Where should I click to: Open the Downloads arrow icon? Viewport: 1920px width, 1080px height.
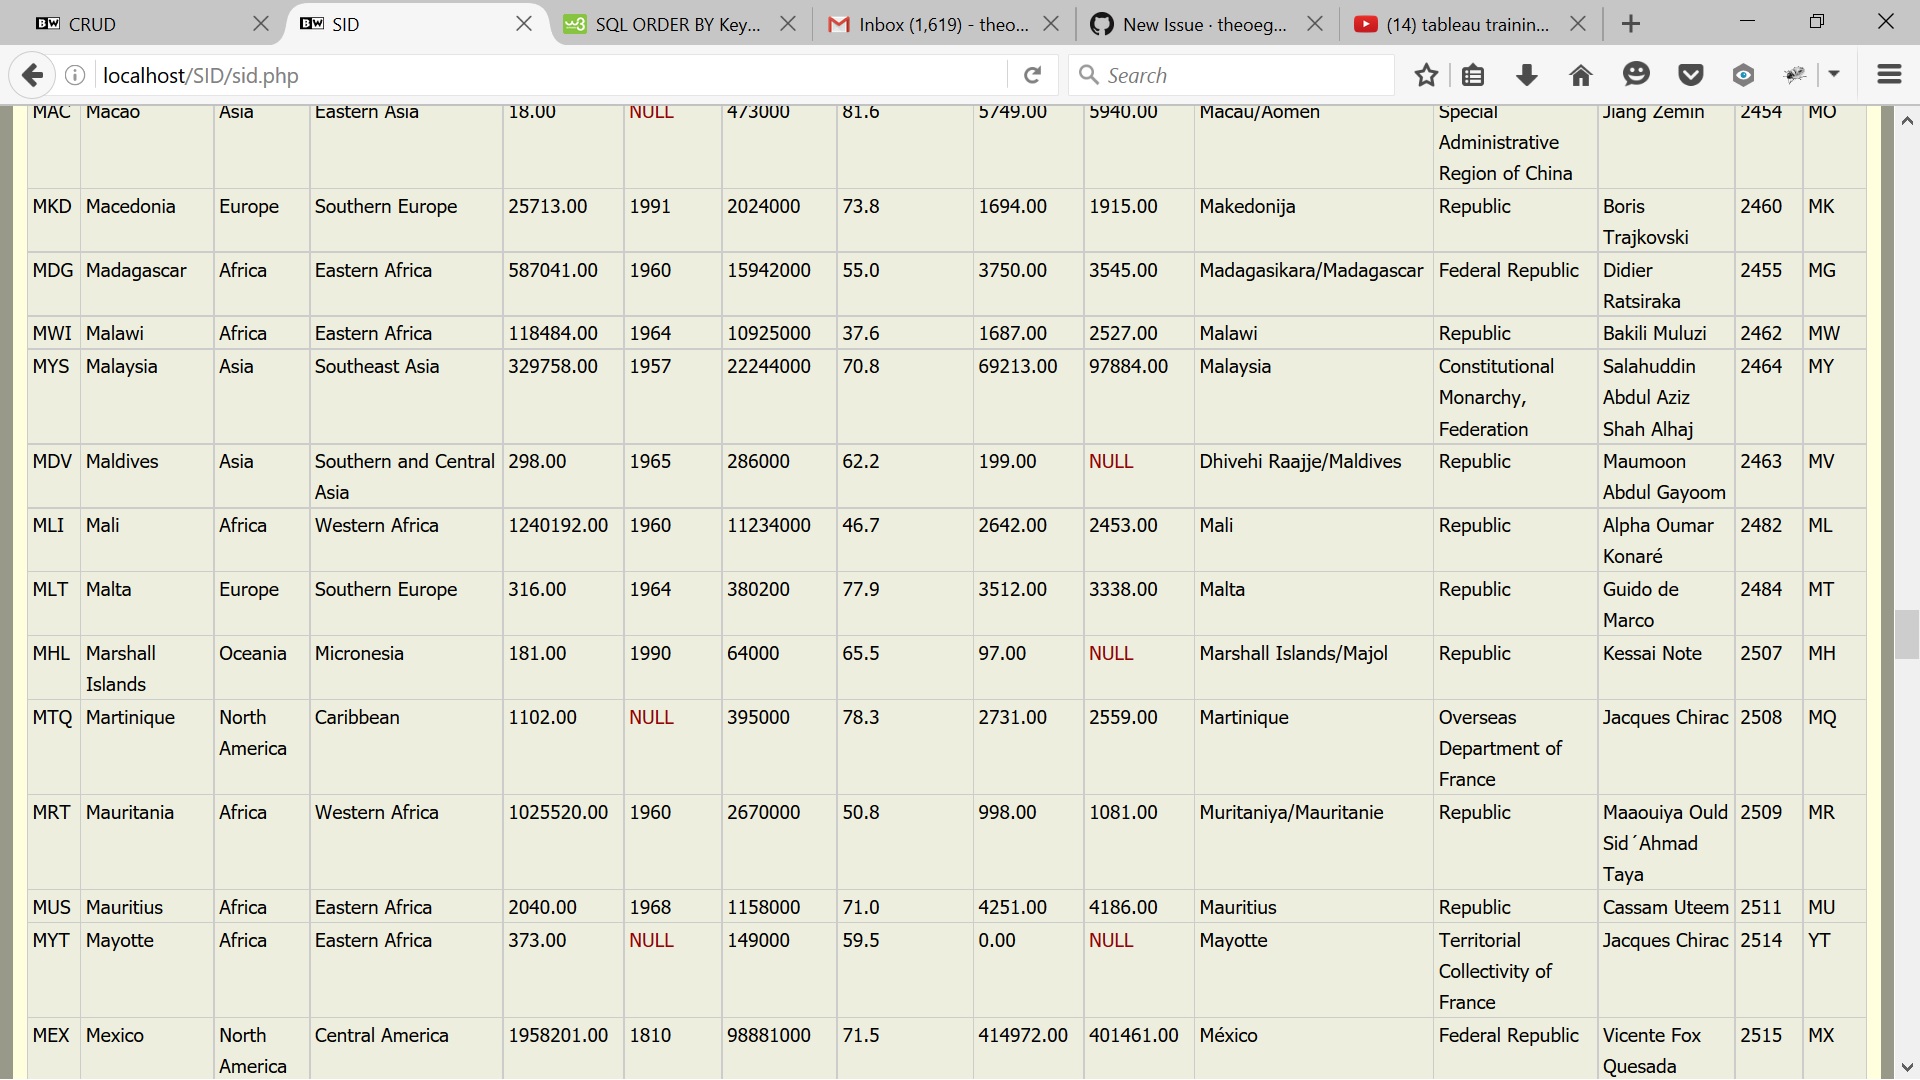coord(1526,75)
